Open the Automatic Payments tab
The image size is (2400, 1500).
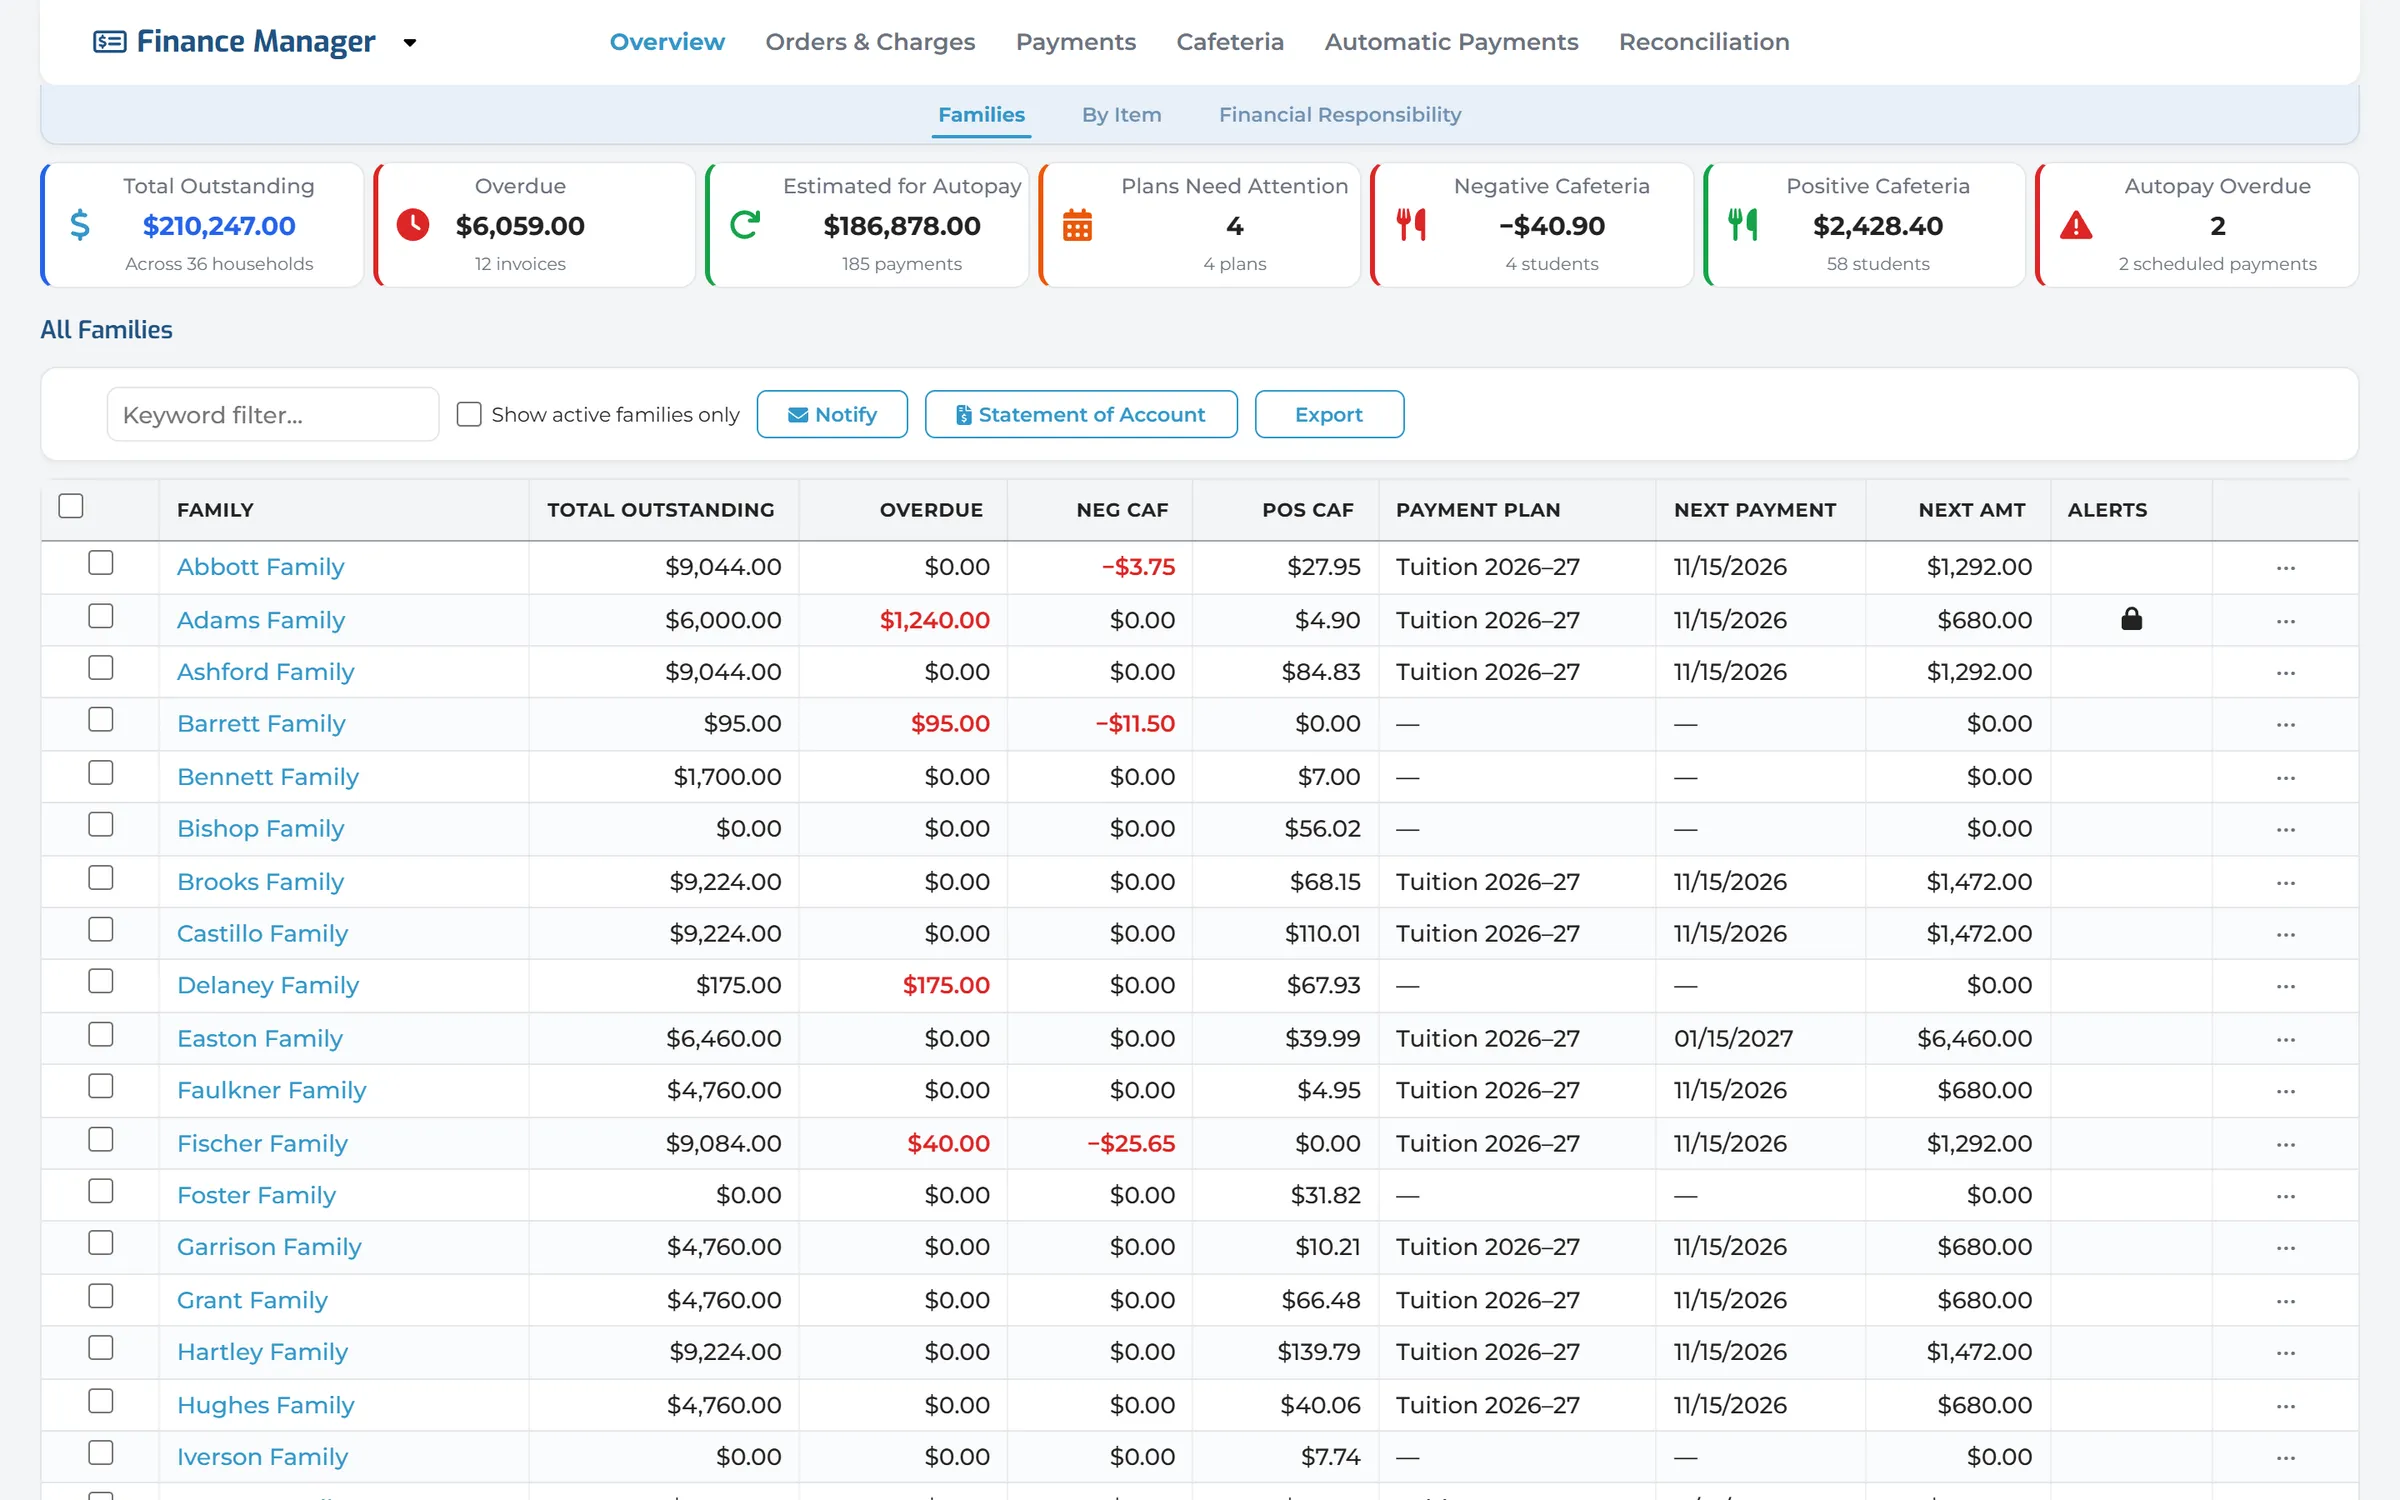[1451, 42]
